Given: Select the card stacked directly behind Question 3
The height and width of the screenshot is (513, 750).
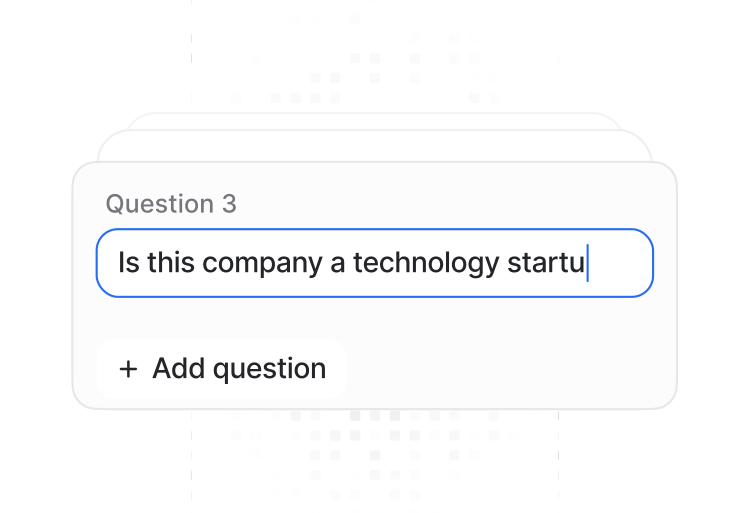Looking at the screenshot, I should click(374, 145).
